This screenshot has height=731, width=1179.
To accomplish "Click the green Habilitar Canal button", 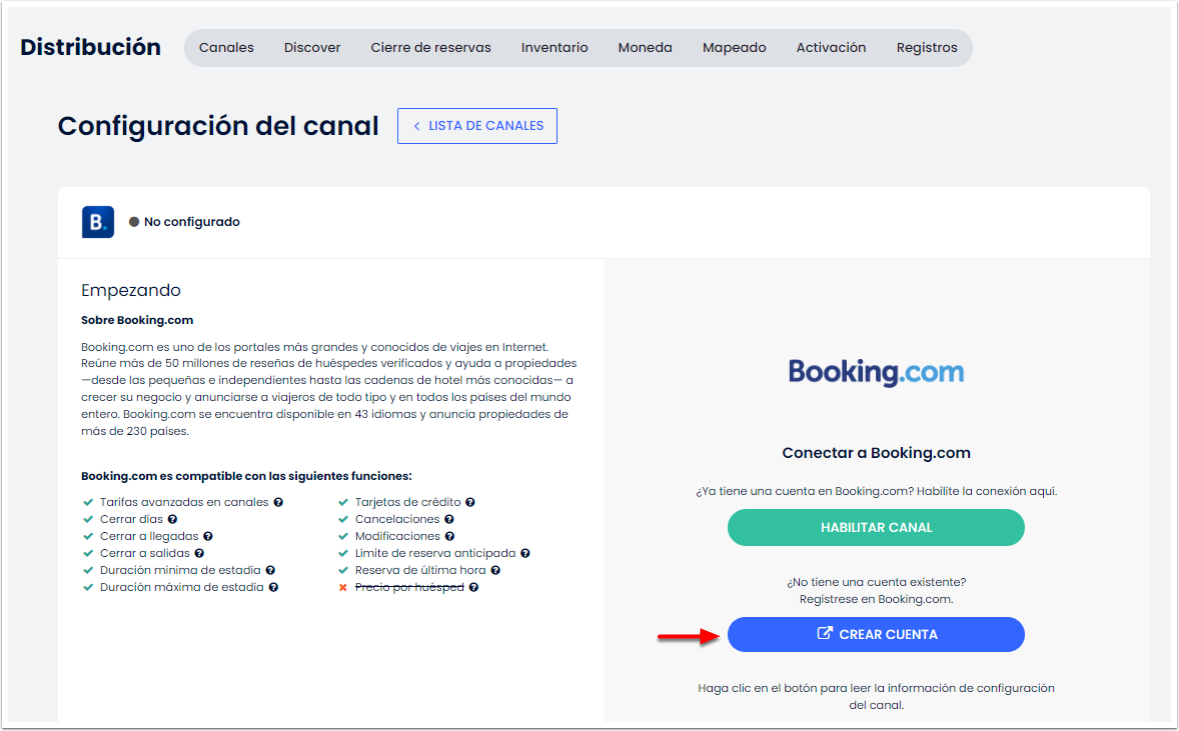I will point(876,528).
